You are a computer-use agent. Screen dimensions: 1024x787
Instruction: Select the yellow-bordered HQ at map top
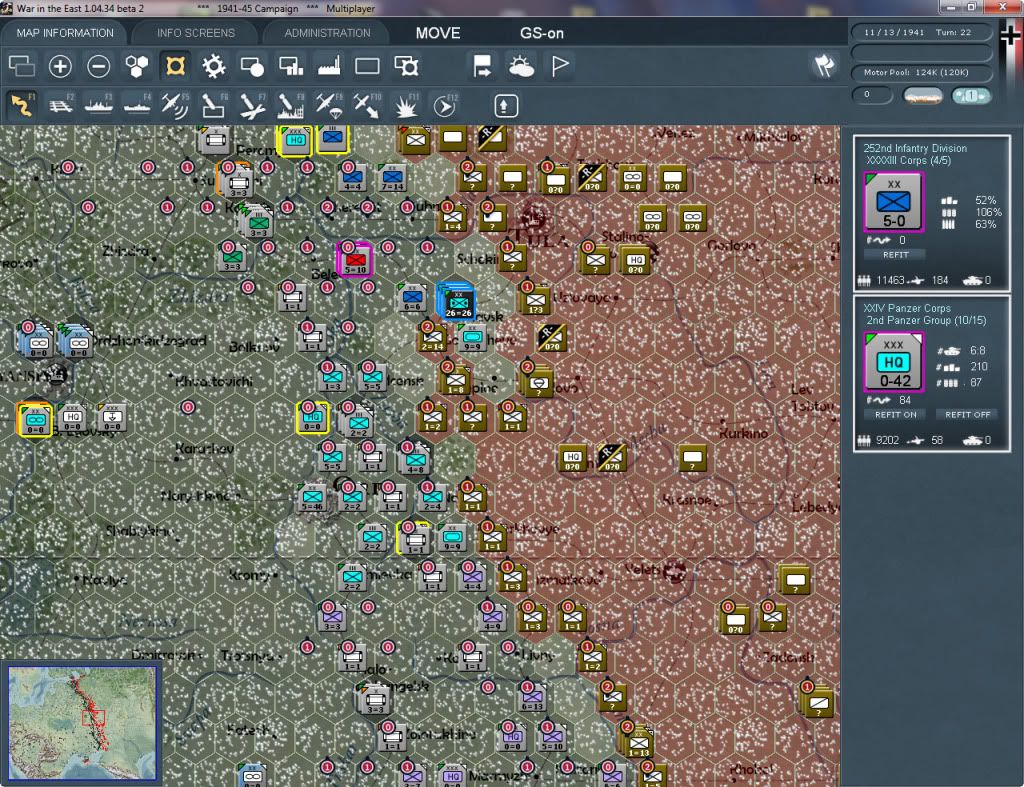tap(295, 140)
